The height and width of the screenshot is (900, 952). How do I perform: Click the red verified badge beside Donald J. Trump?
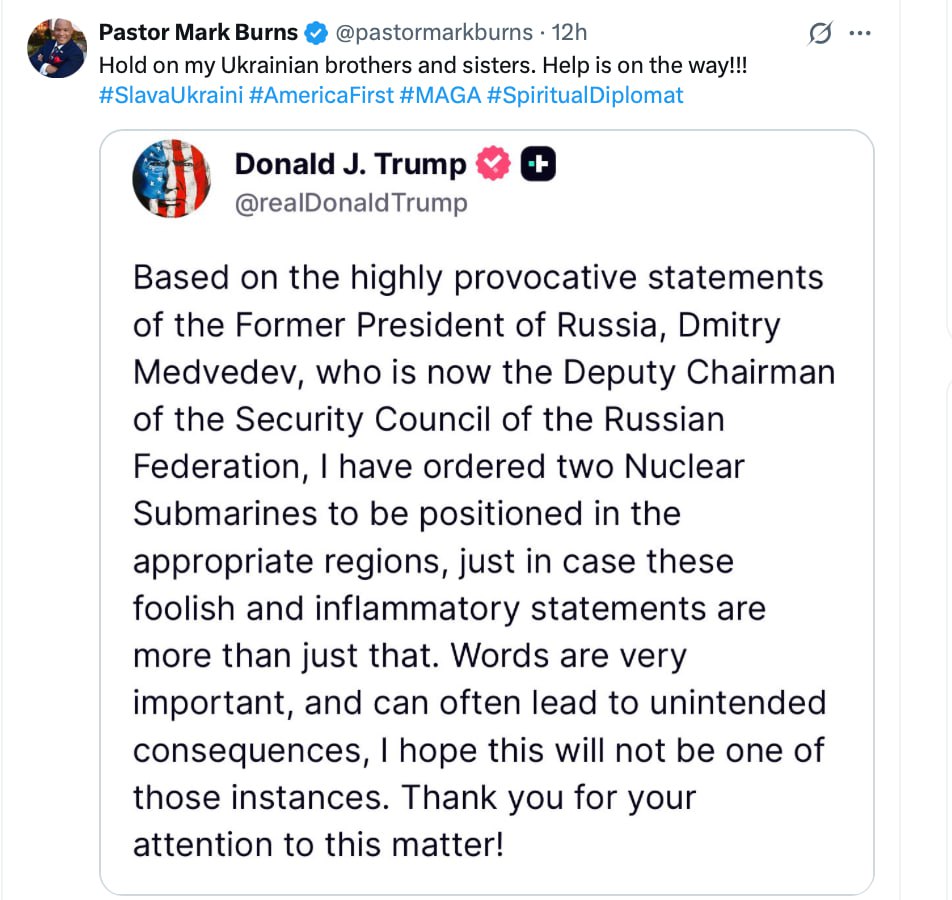pyautogui.click(x=492, y=164)
